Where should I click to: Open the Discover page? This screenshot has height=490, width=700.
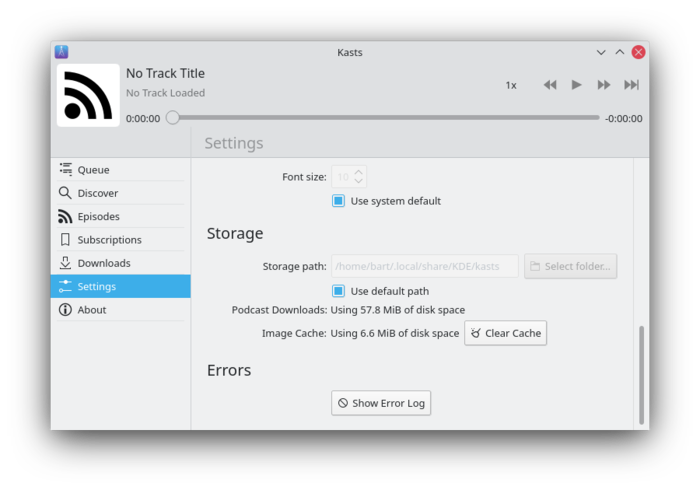pos(121,193)
